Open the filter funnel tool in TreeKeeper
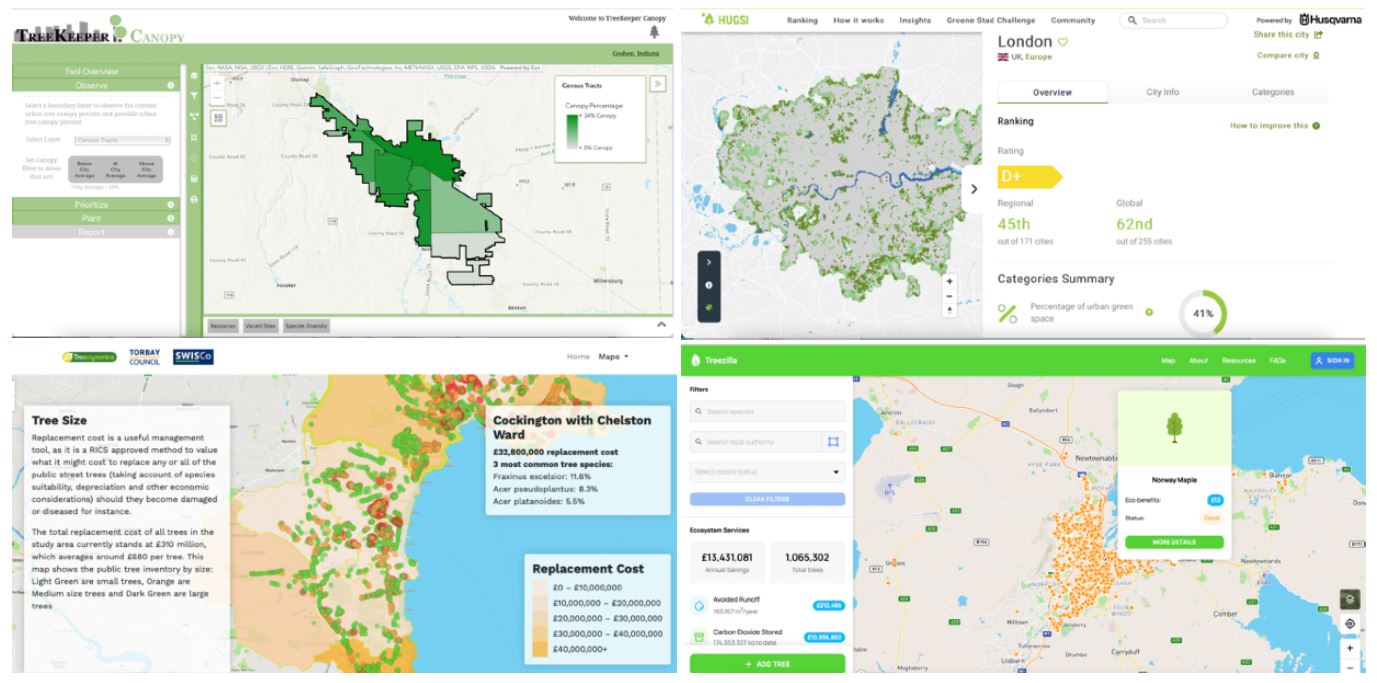Viewport: 1377px width, 683px height. (193, 95)
